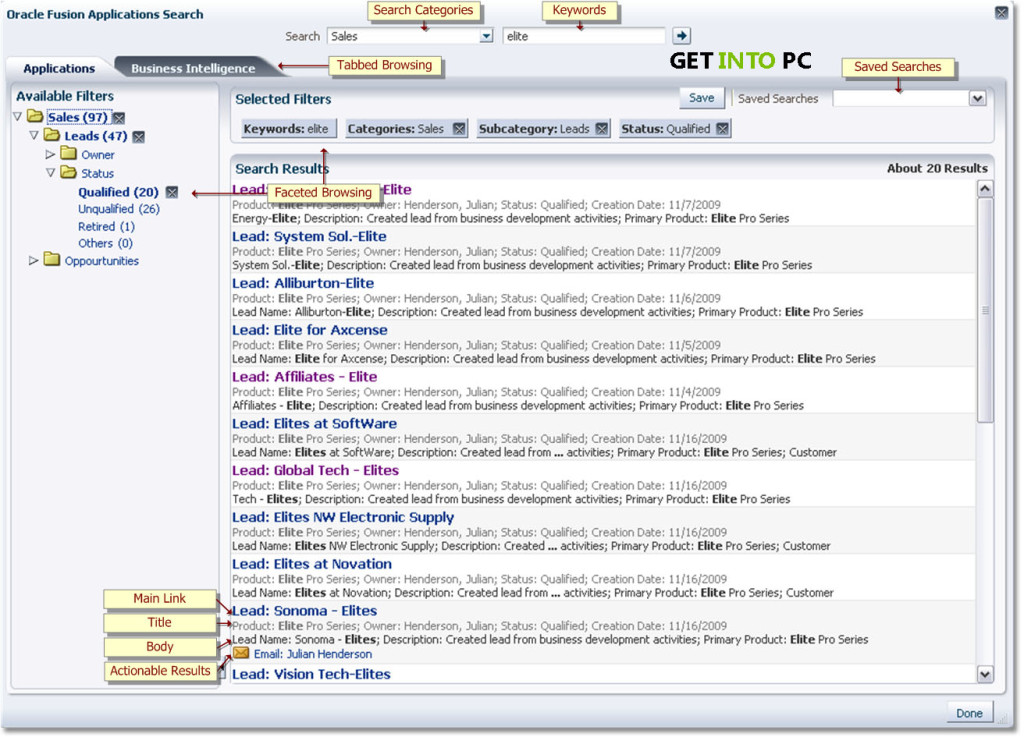Click the Save button for the search
The image size is (1024, 737).
point(702,98)
